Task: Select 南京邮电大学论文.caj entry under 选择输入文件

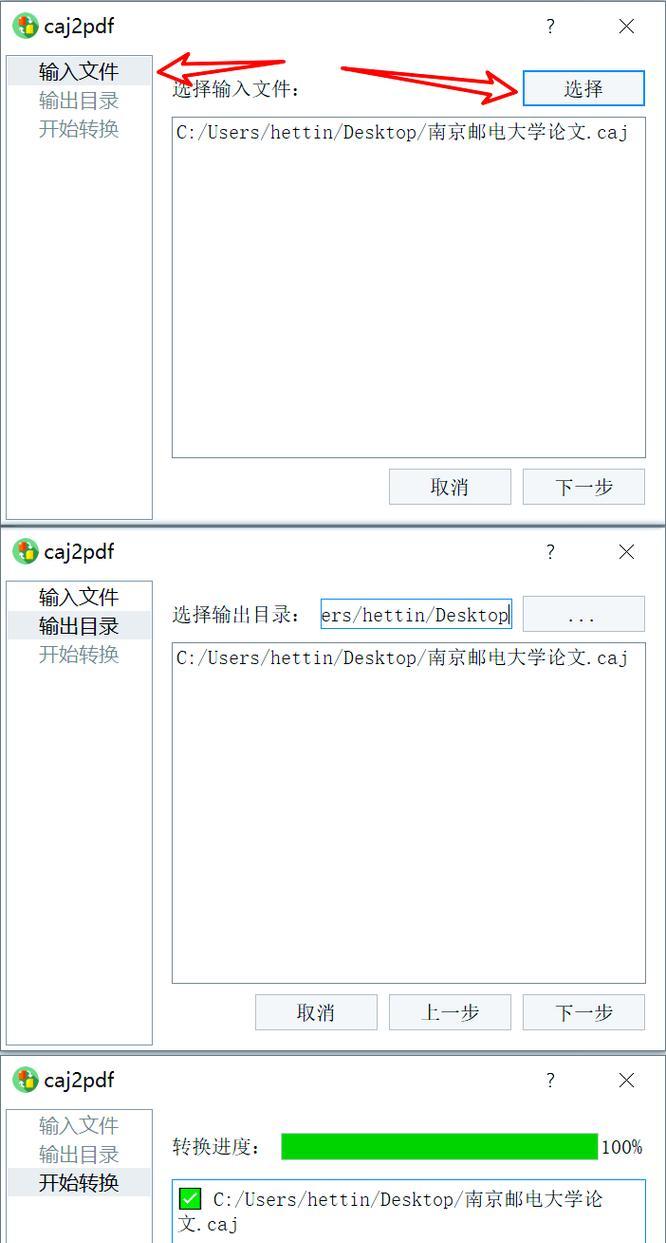Action: (x=402, y=133)
